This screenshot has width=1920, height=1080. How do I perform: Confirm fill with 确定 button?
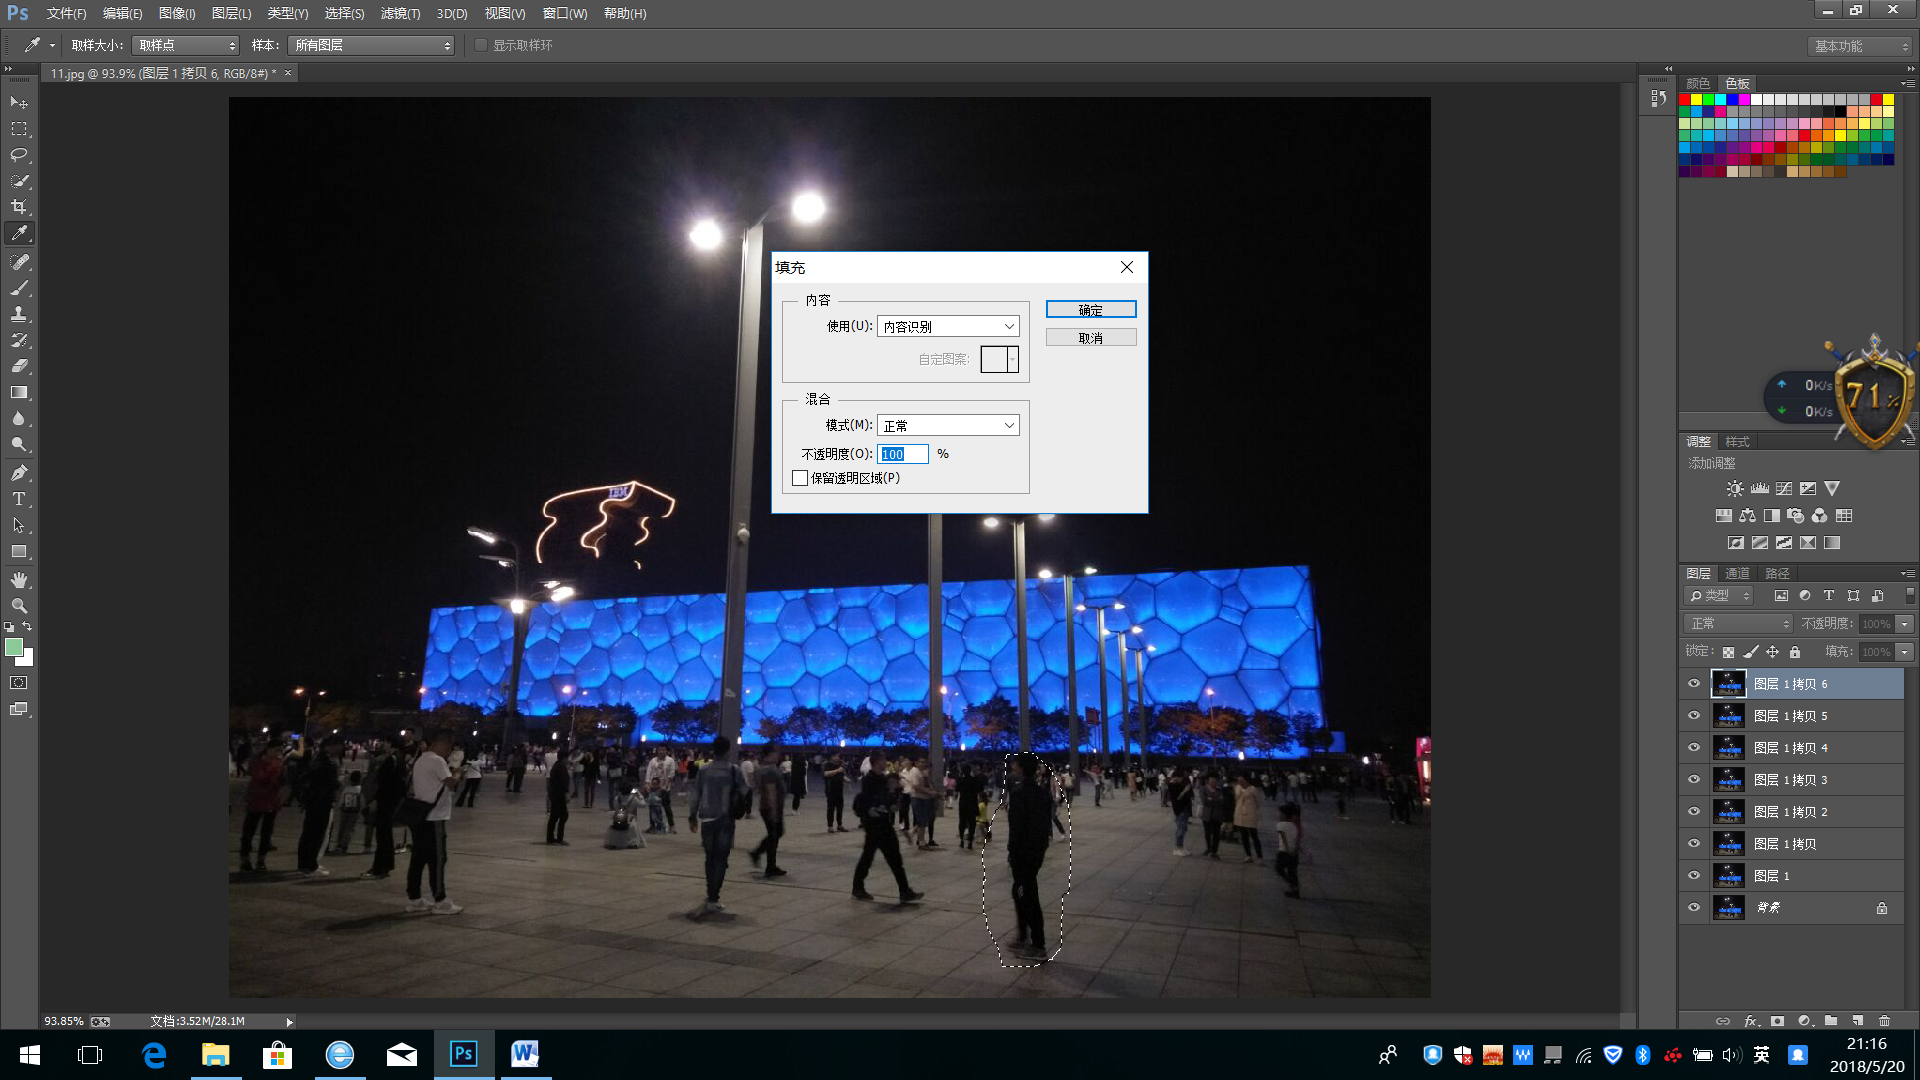pos(1091,311)
